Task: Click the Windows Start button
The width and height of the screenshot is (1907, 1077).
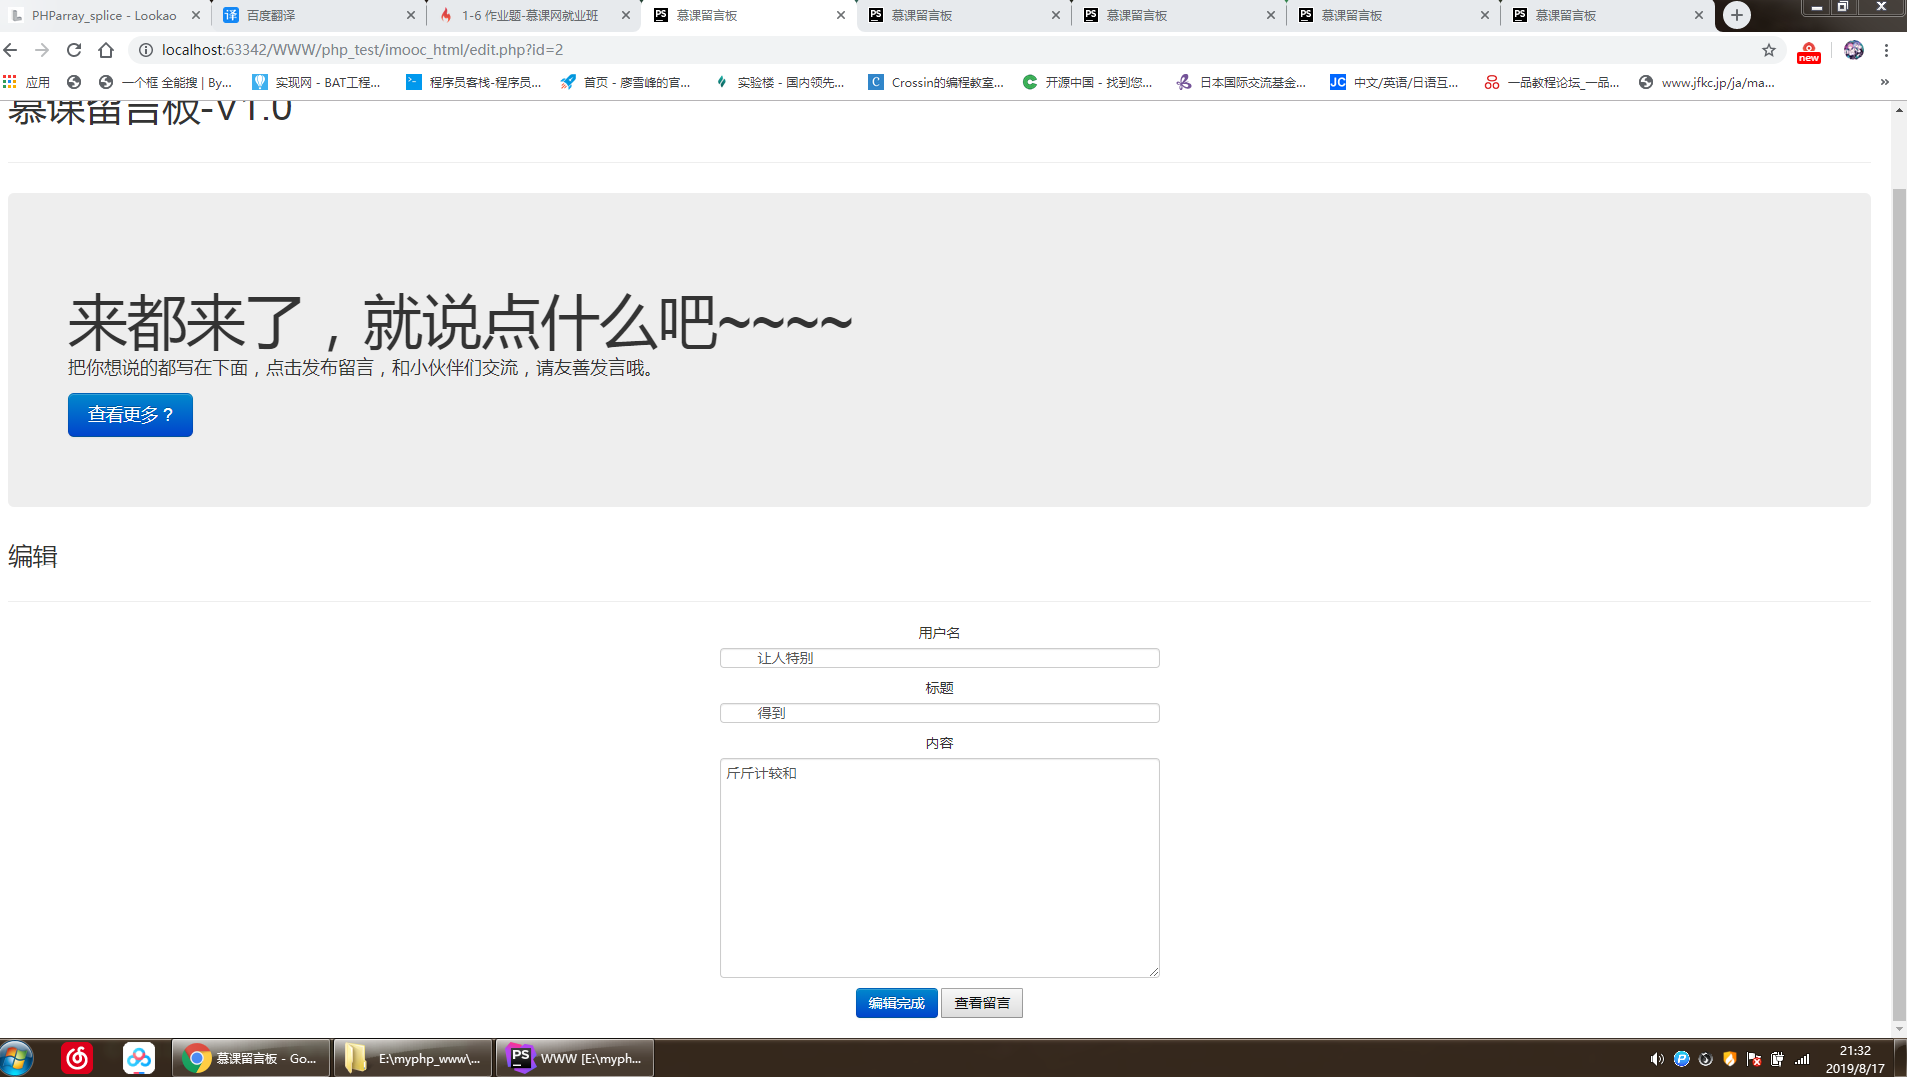Action: (16, 1057)
